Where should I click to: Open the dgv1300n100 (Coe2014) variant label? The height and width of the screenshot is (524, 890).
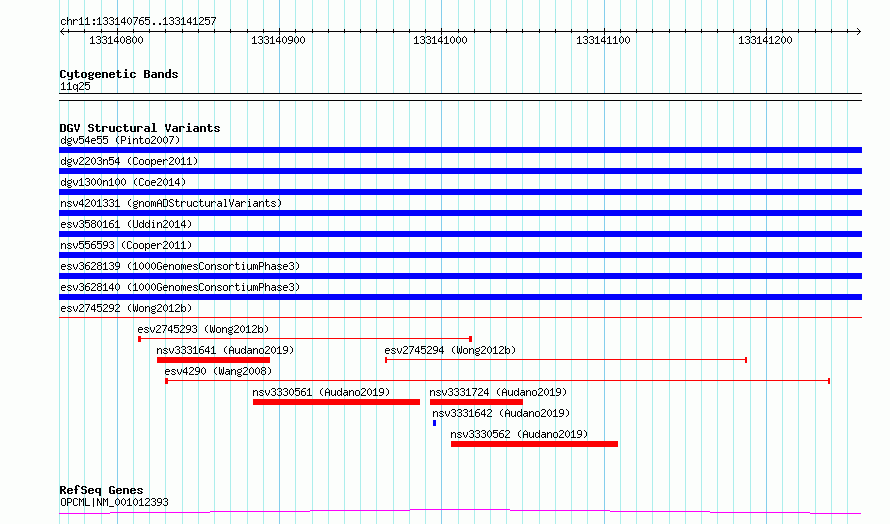click(123, 182)
